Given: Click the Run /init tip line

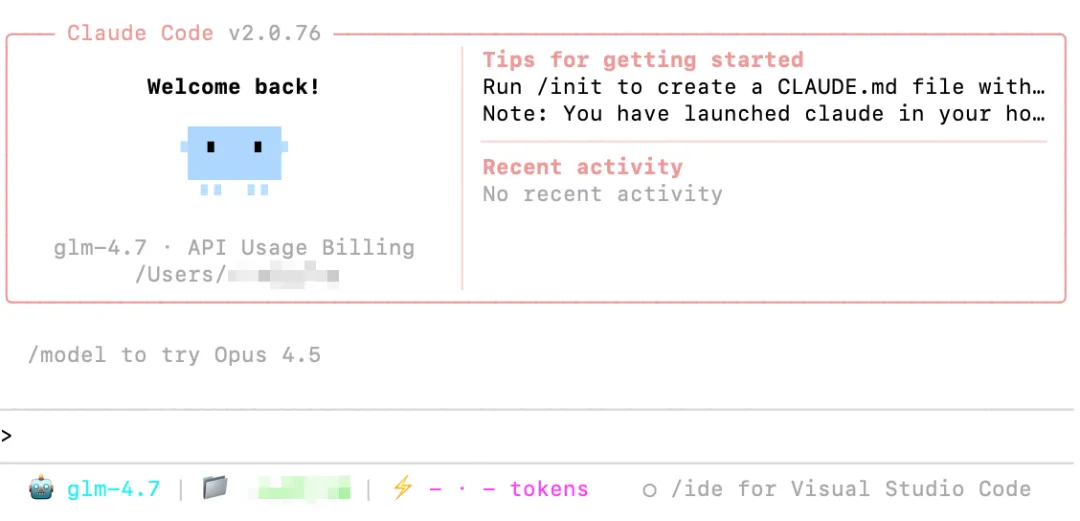Looking at the screenshot, I should point(763,87).
